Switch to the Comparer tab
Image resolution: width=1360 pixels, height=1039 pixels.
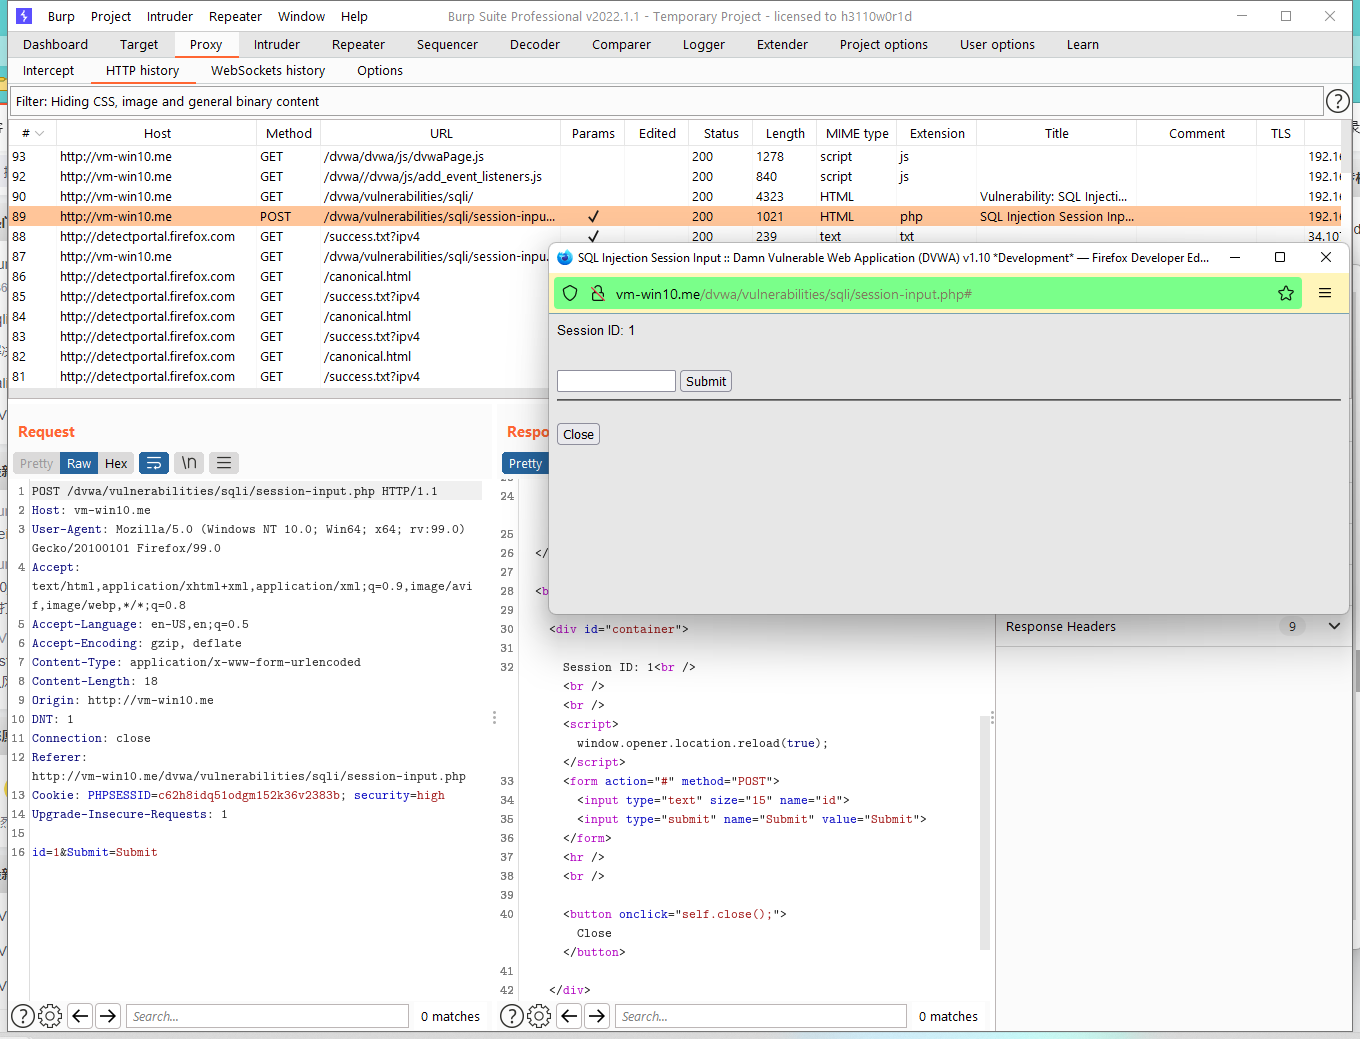(621, 44)
